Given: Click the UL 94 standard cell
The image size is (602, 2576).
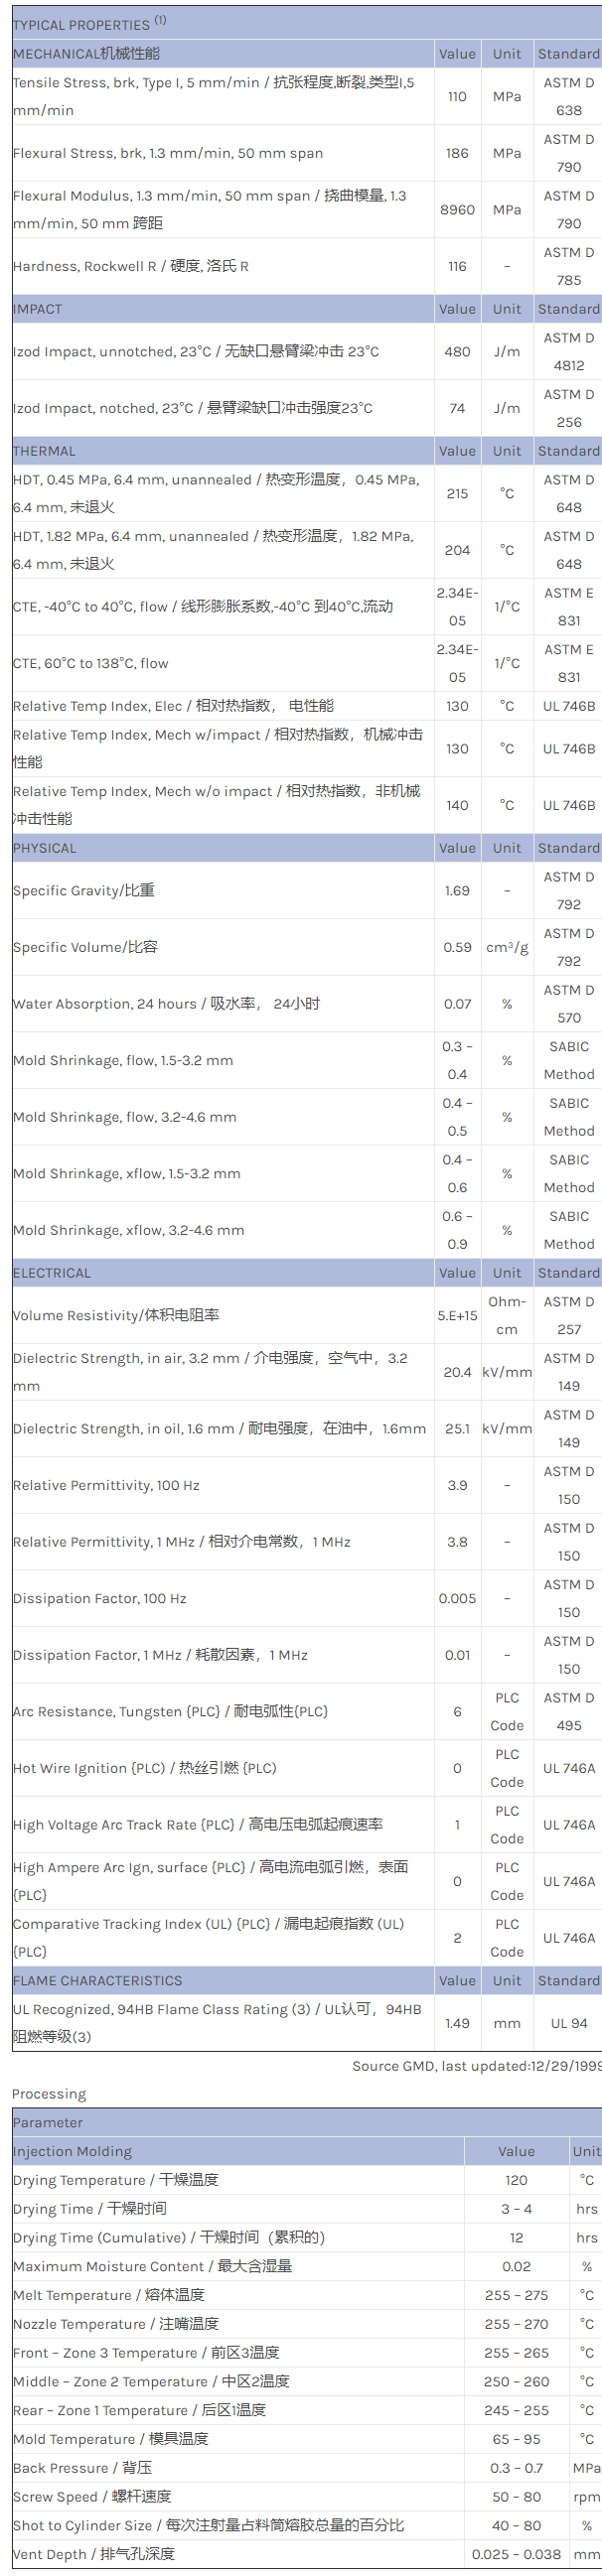Looking at the screenshot, I should (569, 2023).
